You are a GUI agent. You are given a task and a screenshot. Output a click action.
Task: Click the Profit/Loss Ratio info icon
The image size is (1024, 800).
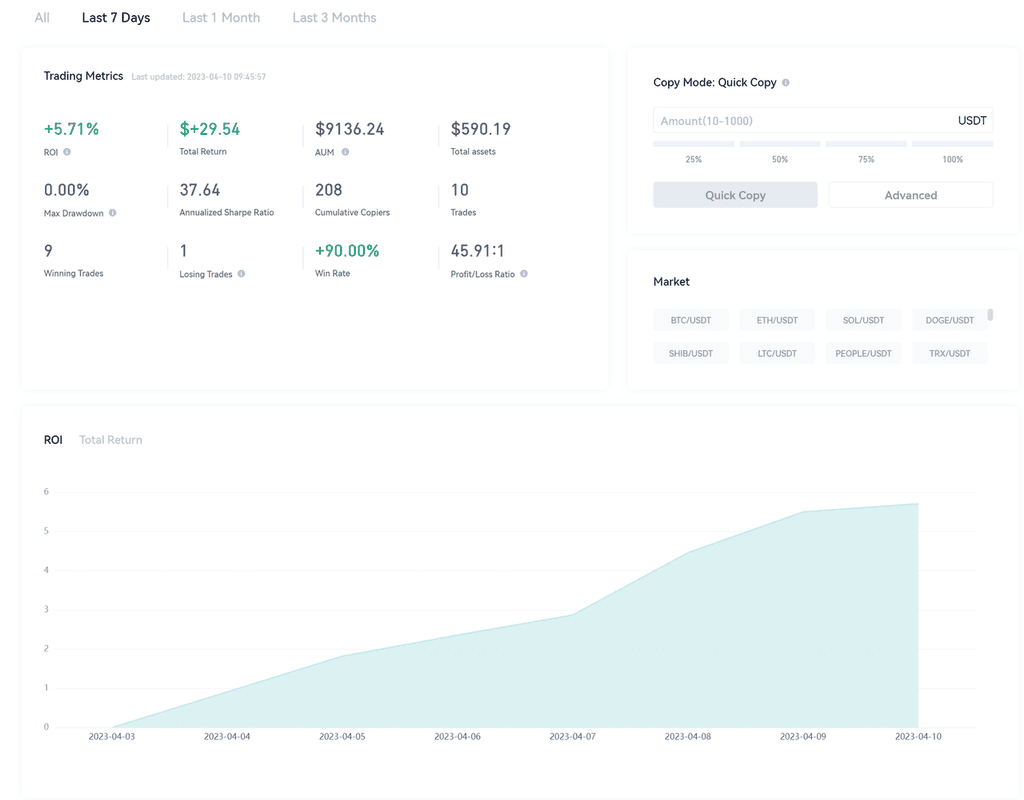point(524,274)
